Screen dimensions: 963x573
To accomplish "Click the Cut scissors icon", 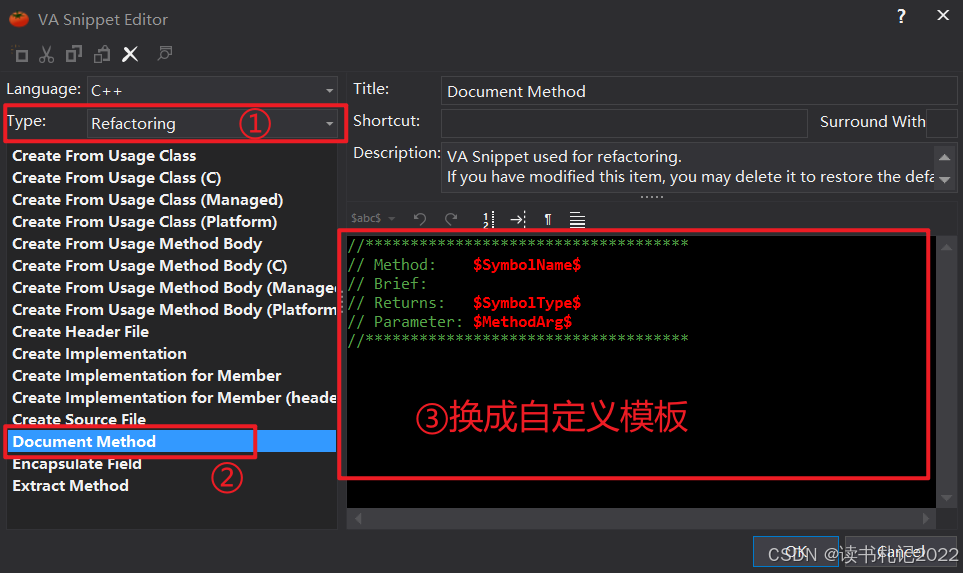I will 47,55.
